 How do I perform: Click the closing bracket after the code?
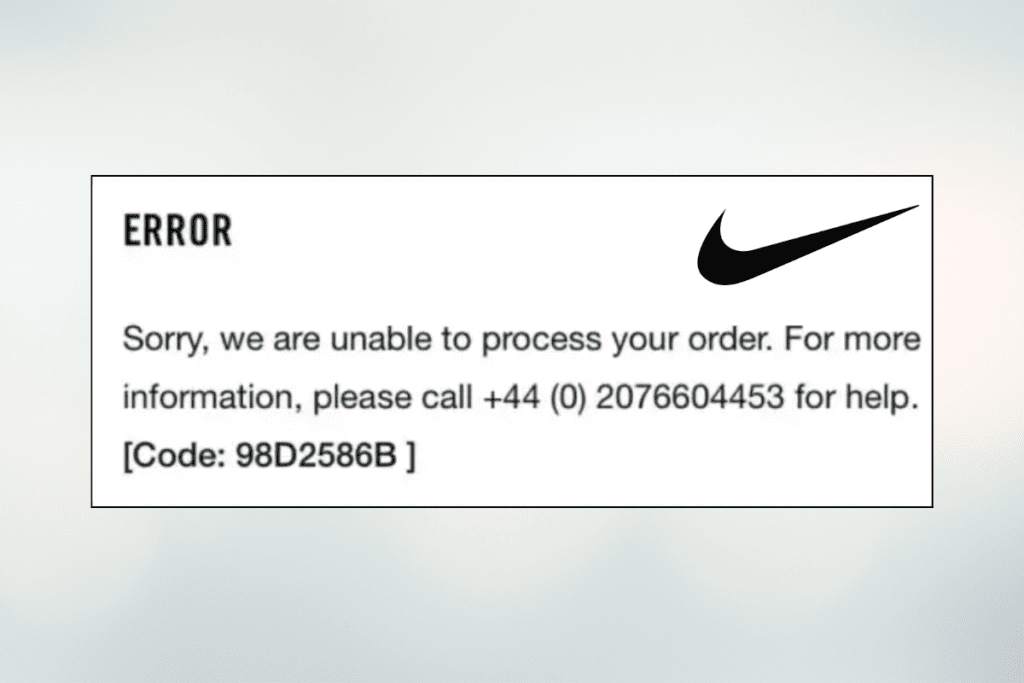tap(410, 456)
